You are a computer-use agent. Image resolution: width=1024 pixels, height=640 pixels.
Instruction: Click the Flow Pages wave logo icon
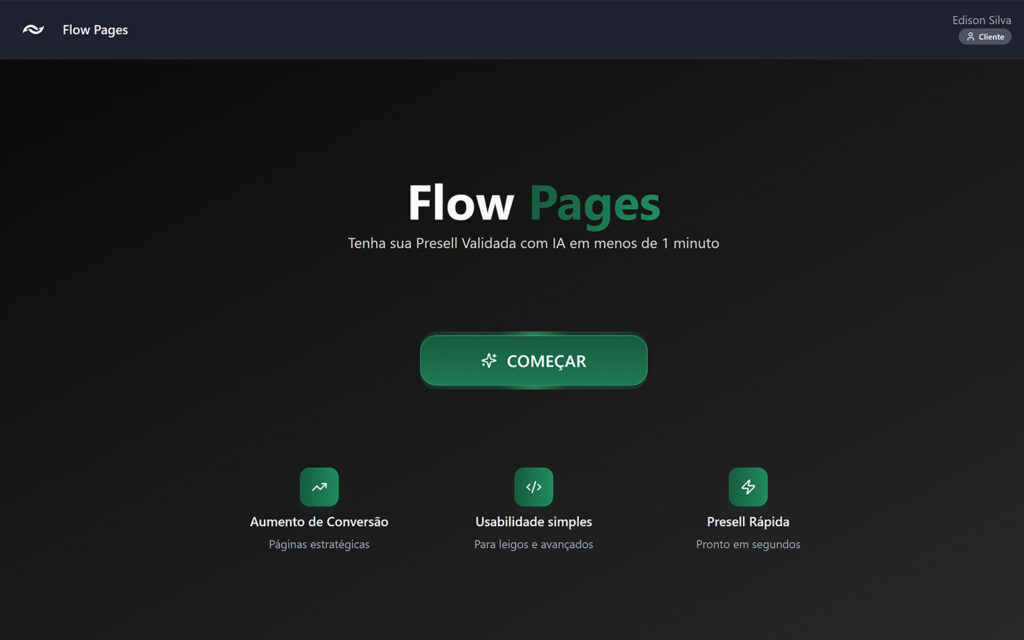(x=33, y=29)
